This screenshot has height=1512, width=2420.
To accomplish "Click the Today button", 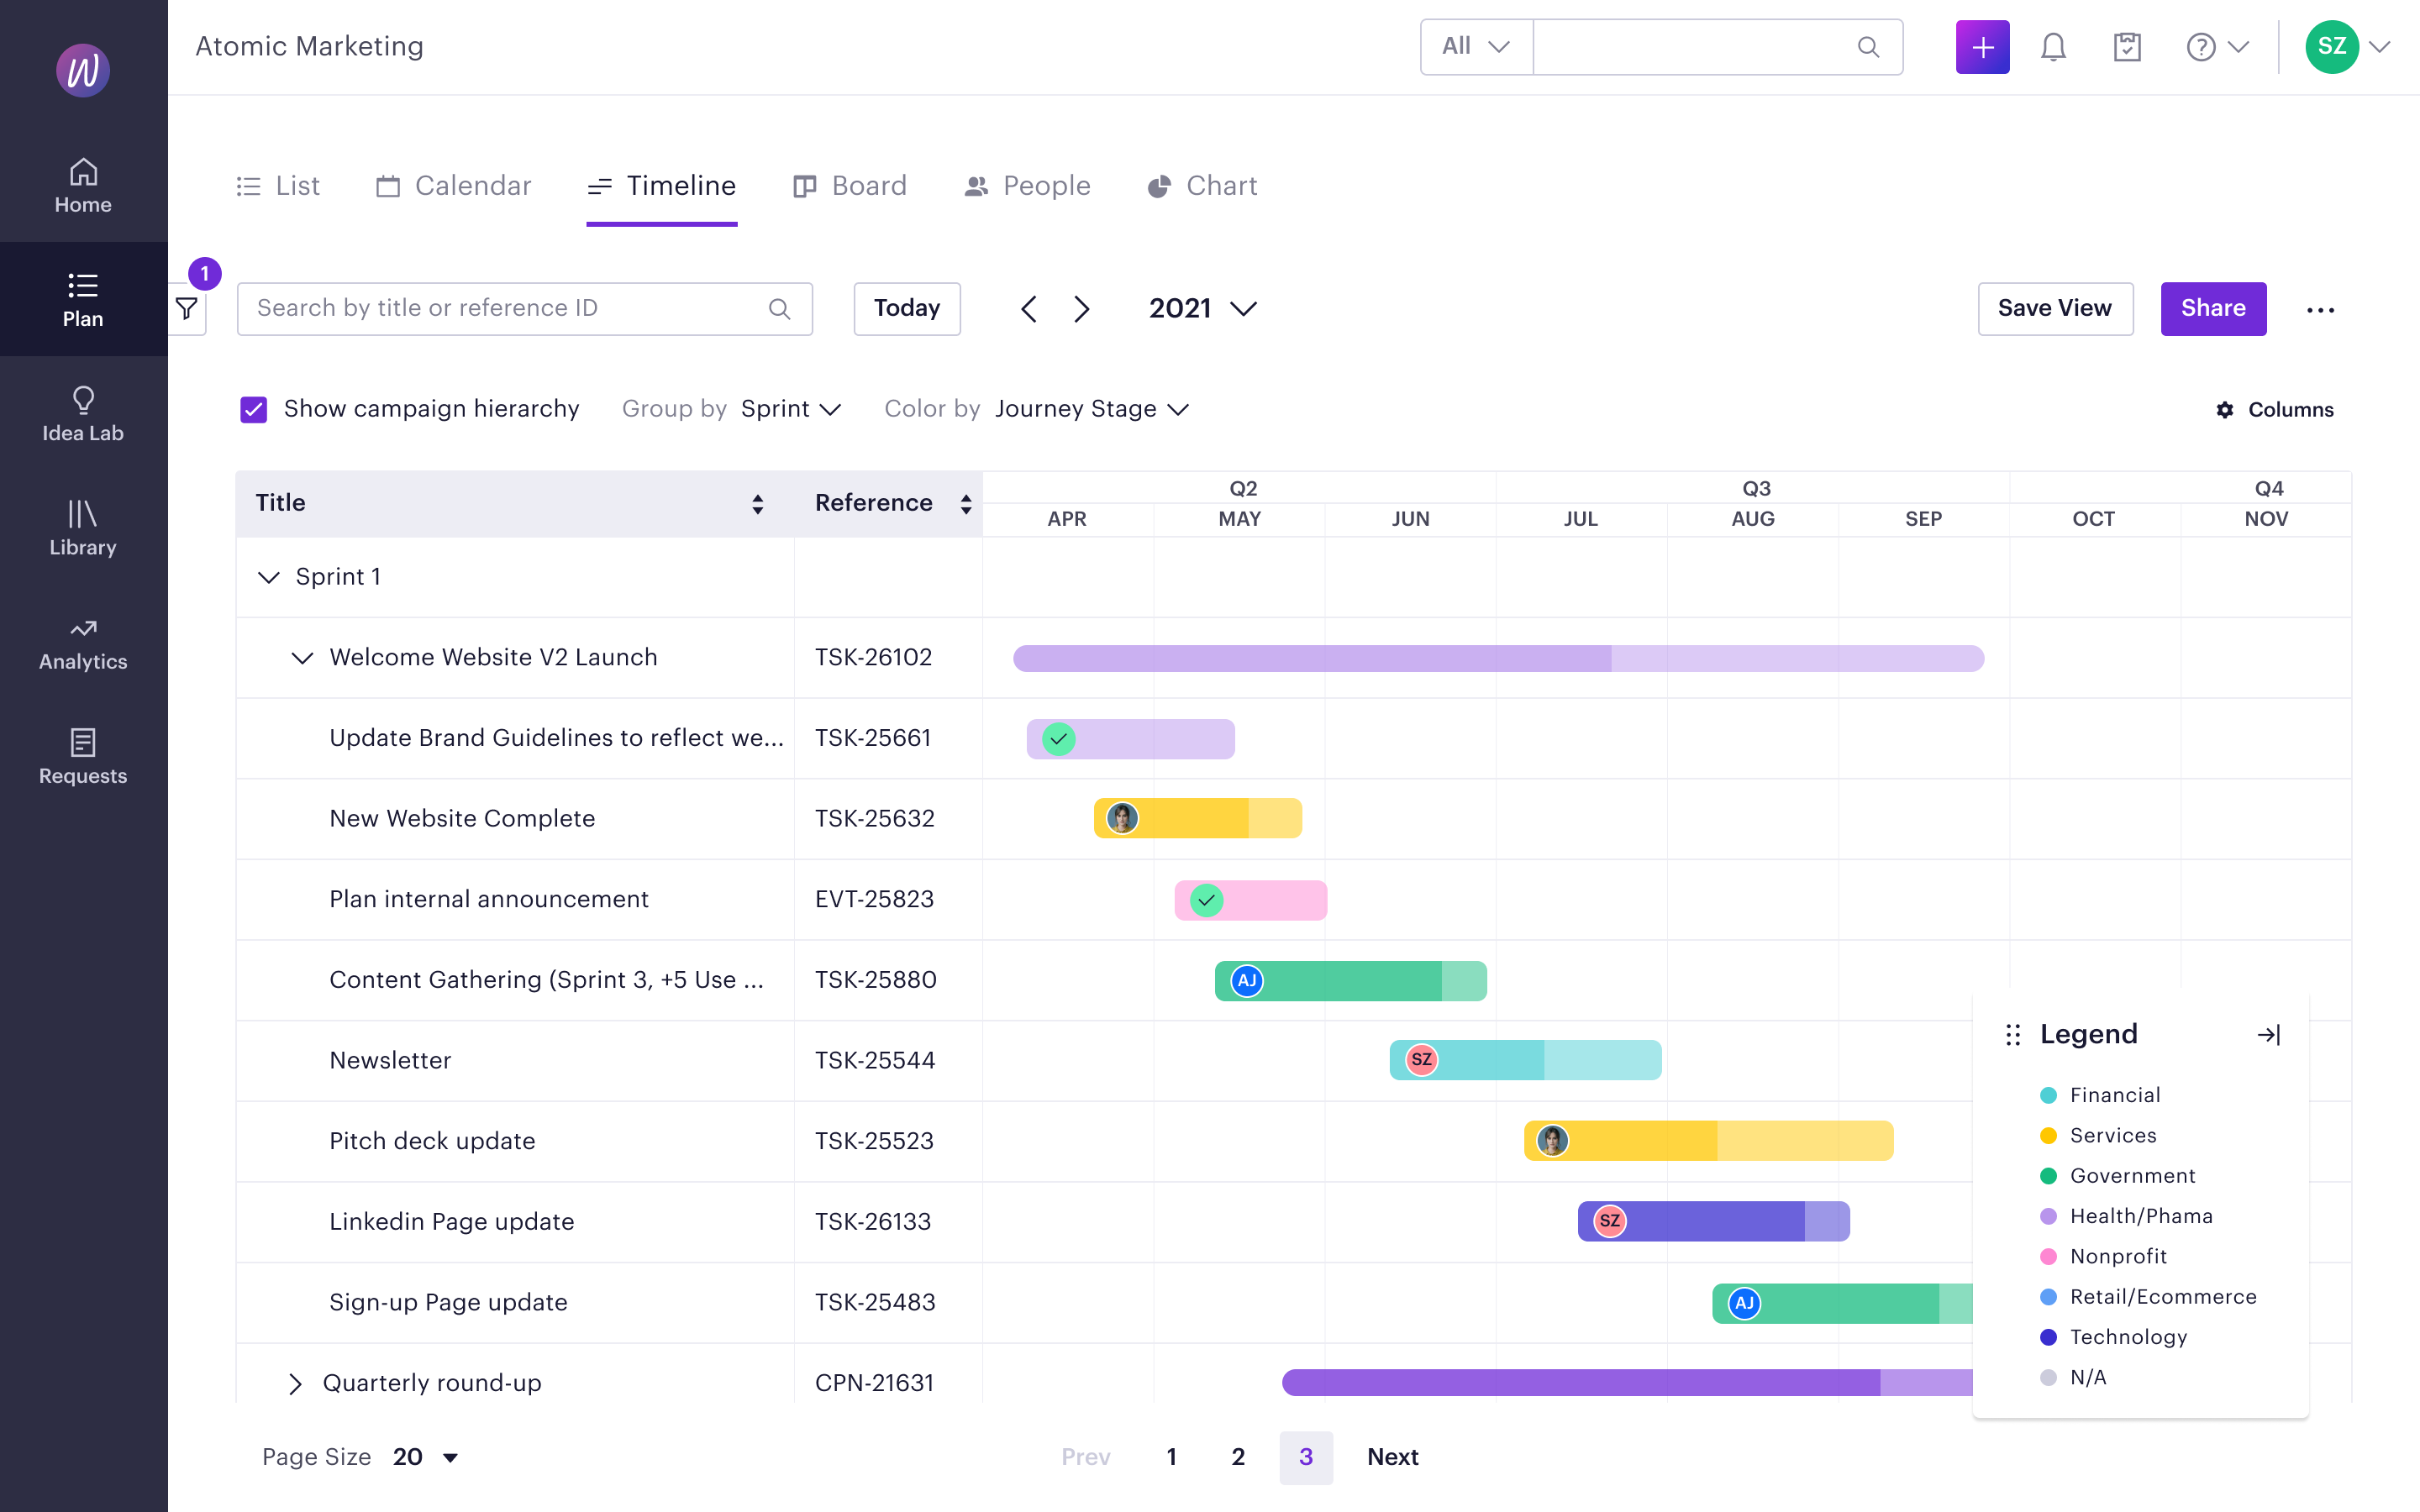I will (906, 309).
